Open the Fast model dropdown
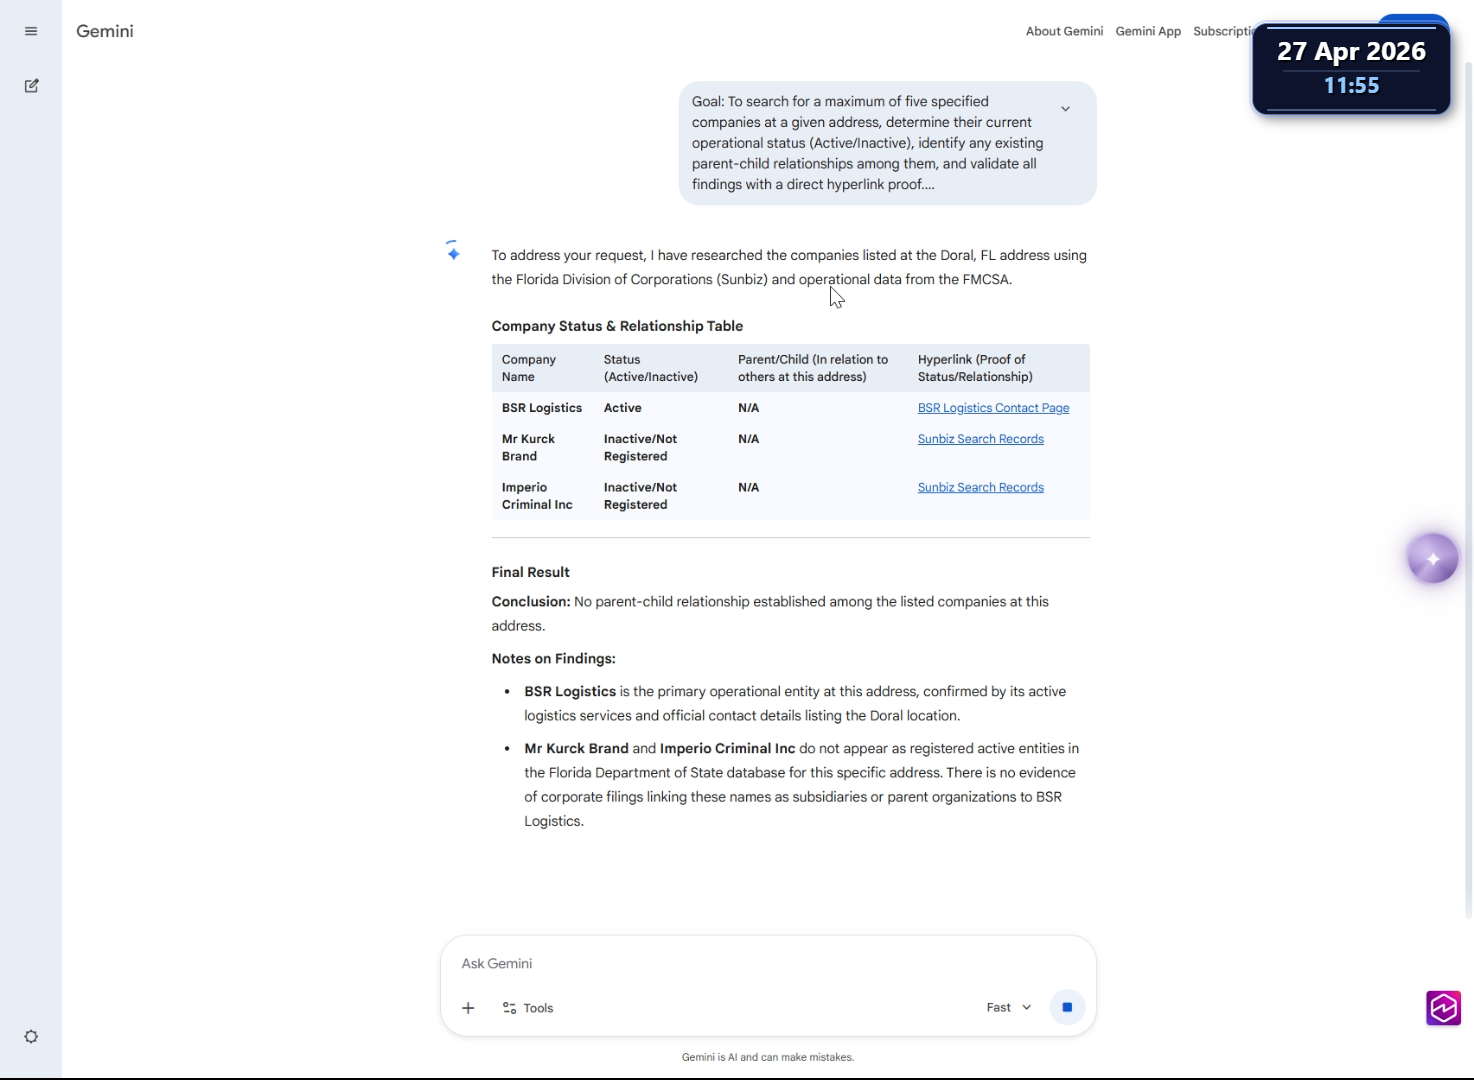The height and width of the screenshot is (1080, 1474). [1008, 1007]
